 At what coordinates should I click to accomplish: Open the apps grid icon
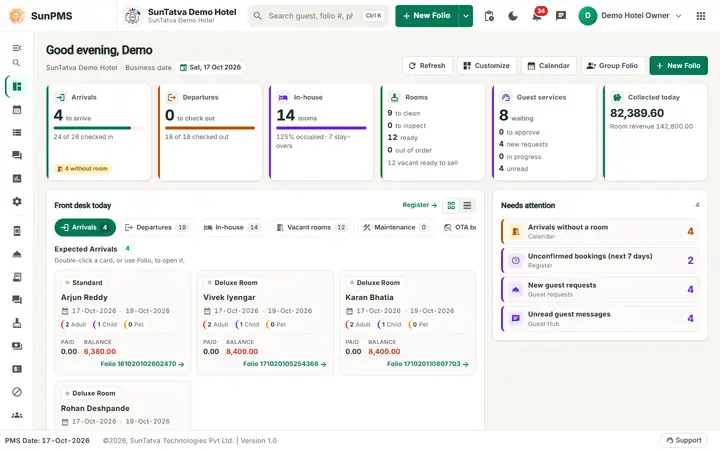(x=701, y=16)
